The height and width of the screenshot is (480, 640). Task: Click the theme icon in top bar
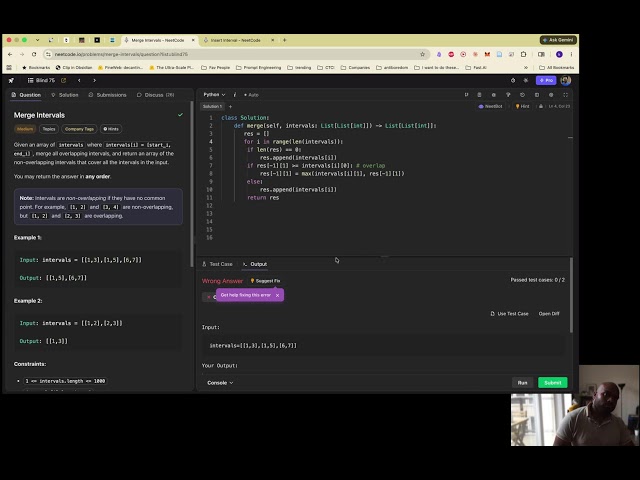(526, 80)
